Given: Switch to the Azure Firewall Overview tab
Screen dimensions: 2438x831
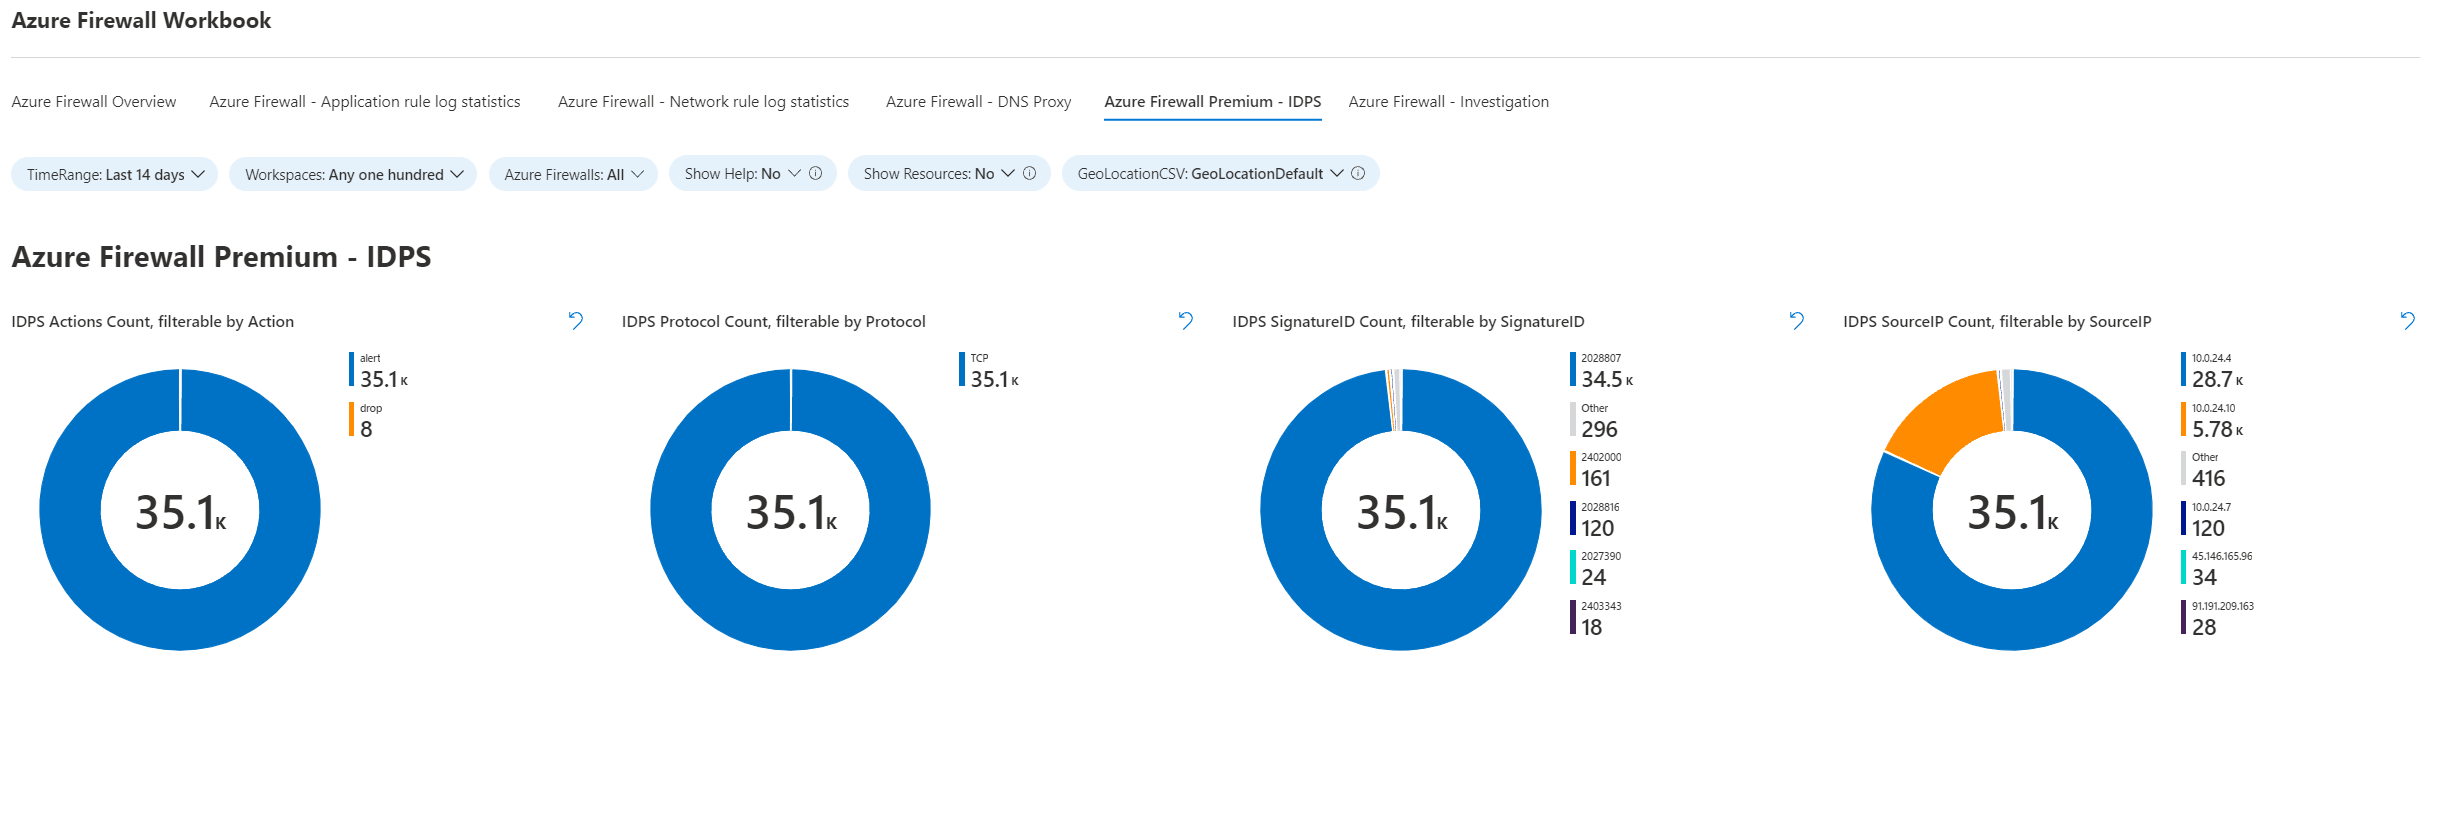Looking at the screenshot, I should pos(94,102).
